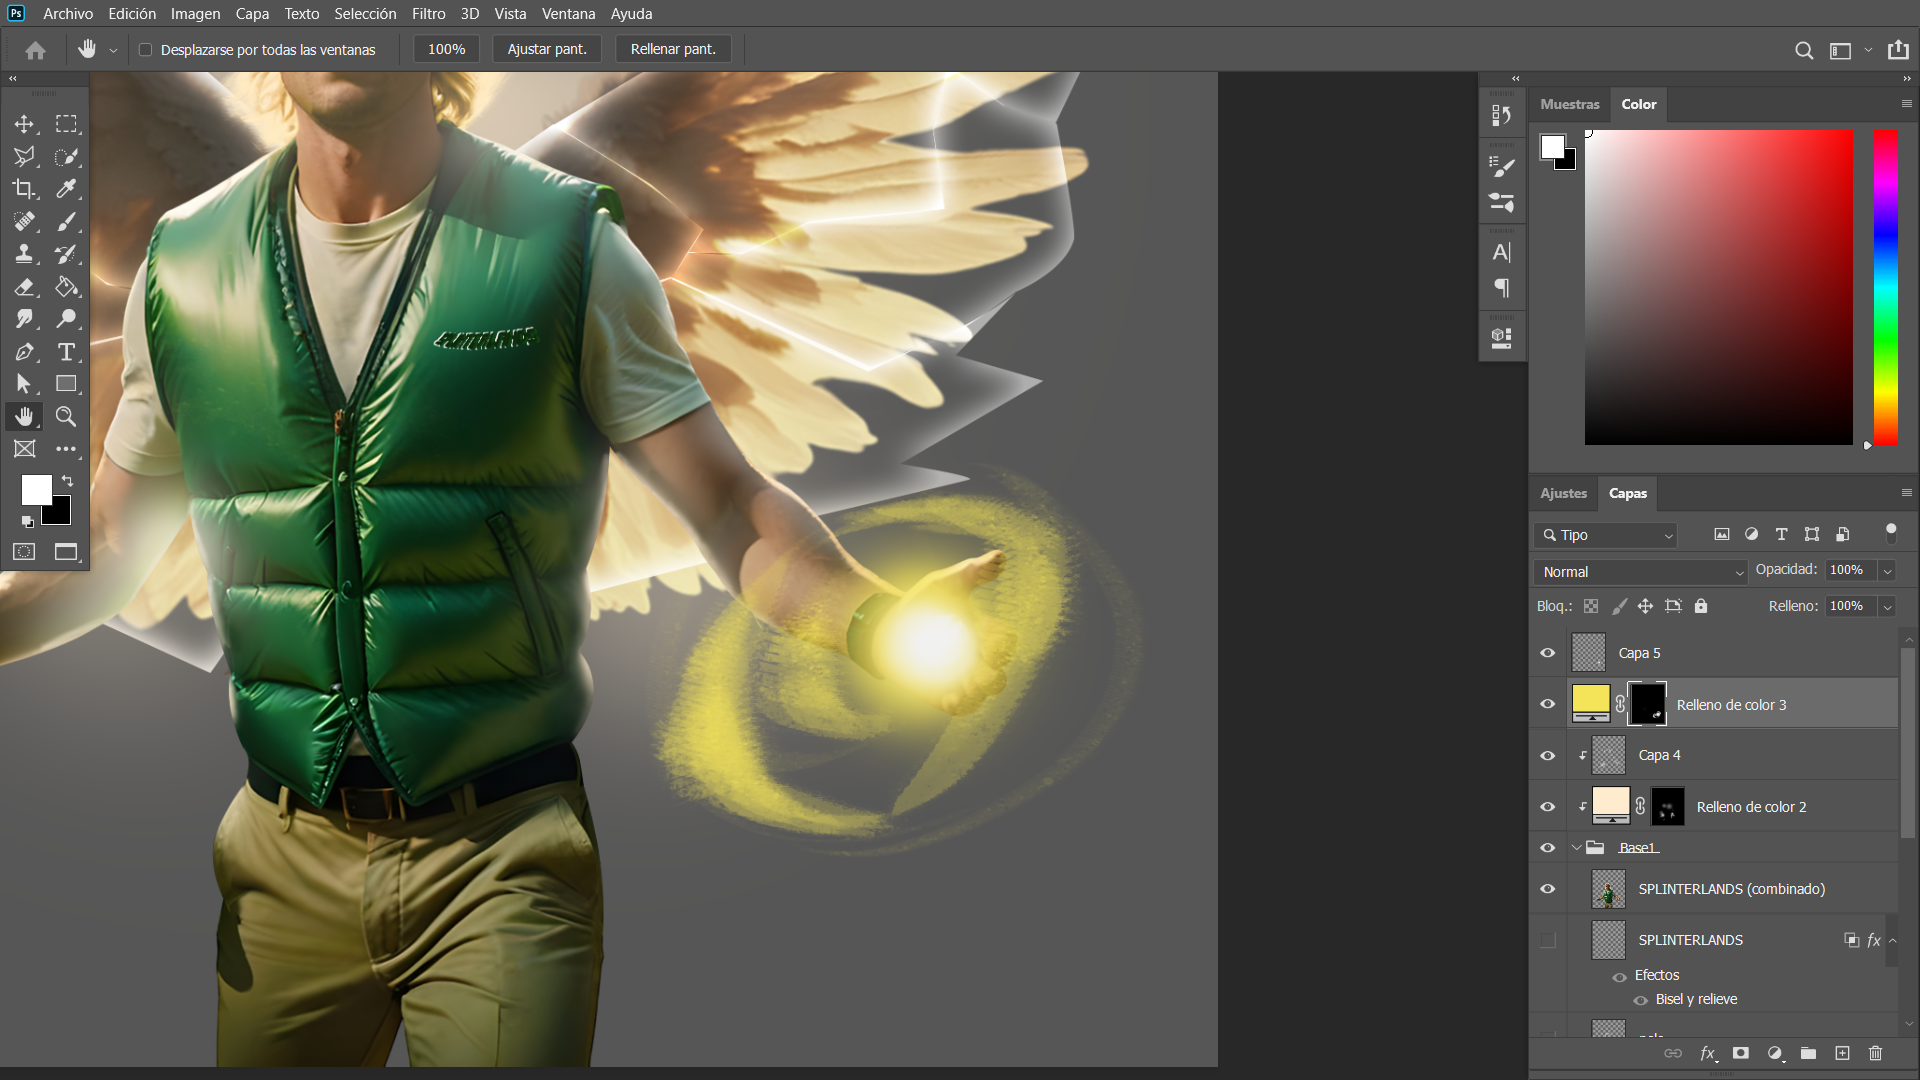Open the Capas panel menu
The width and height of the screenshot is (1920, 1080).
pos(1906,493)
